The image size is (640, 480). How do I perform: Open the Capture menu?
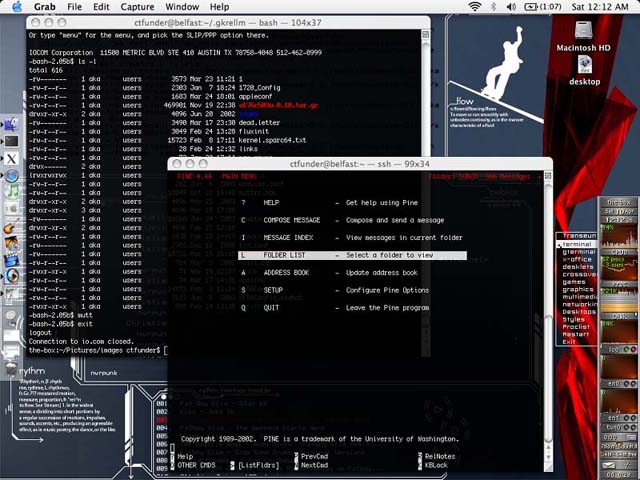138,7
